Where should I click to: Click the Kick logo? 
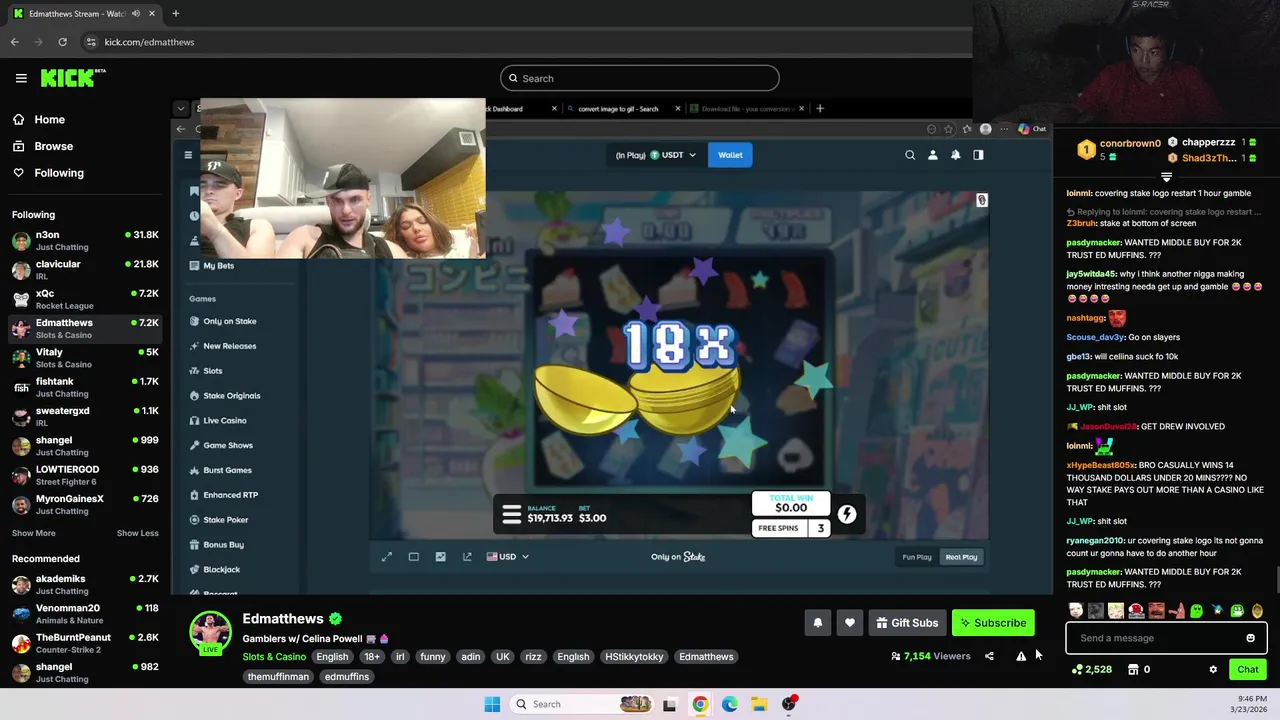[72, 78]
